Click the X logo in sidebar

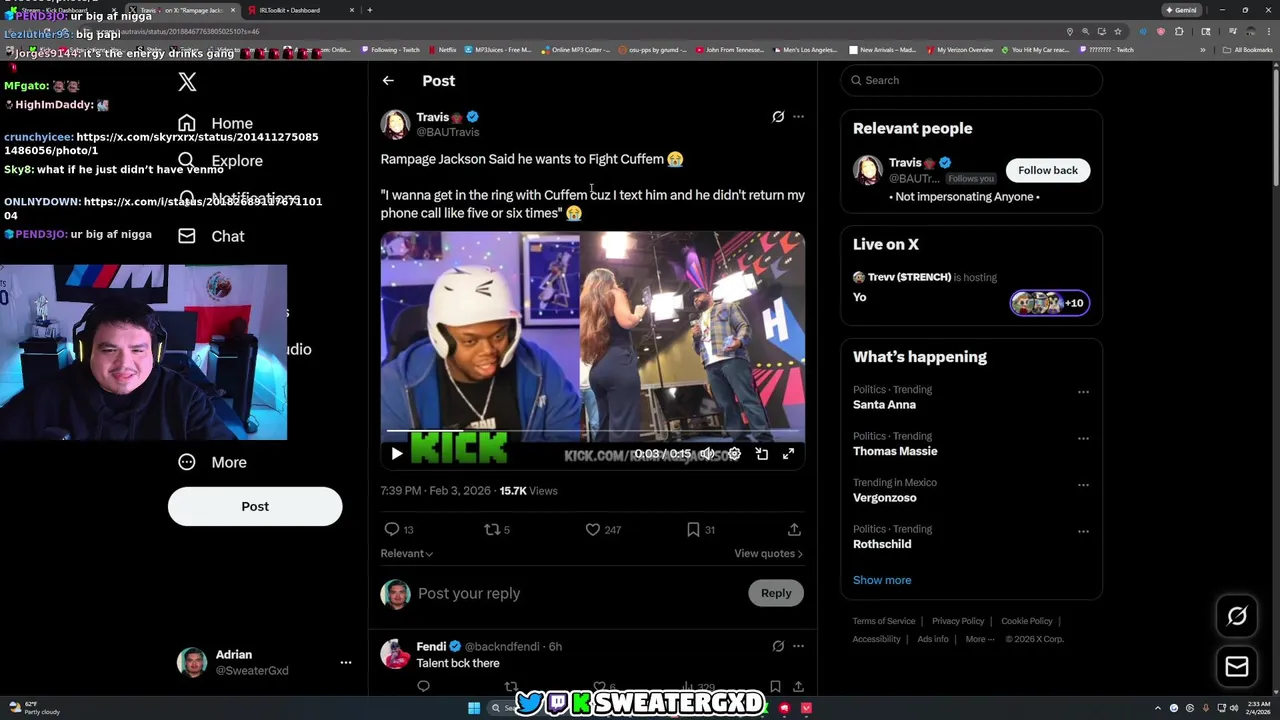tap(187, 82)
